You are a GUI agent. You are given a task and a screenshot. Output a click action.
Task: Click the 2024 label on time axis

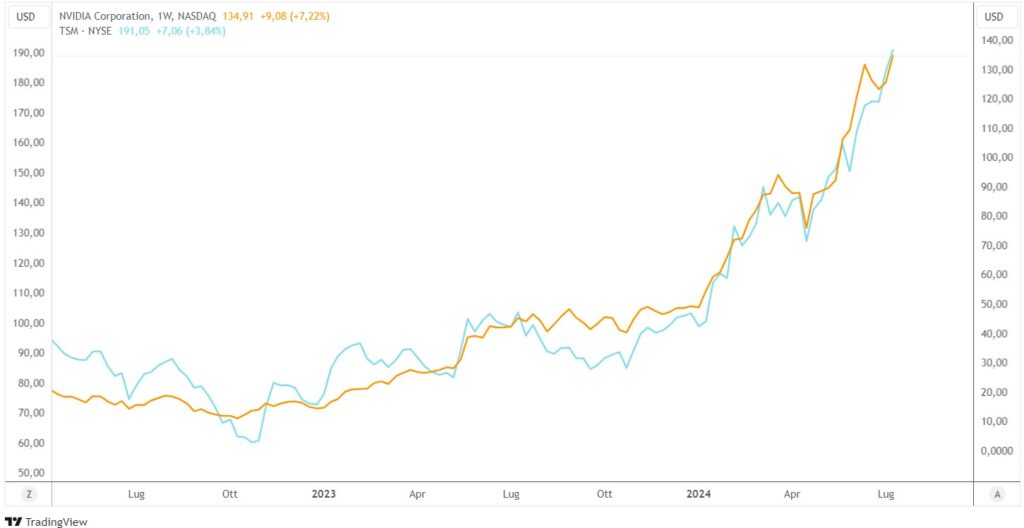[699, 494]
